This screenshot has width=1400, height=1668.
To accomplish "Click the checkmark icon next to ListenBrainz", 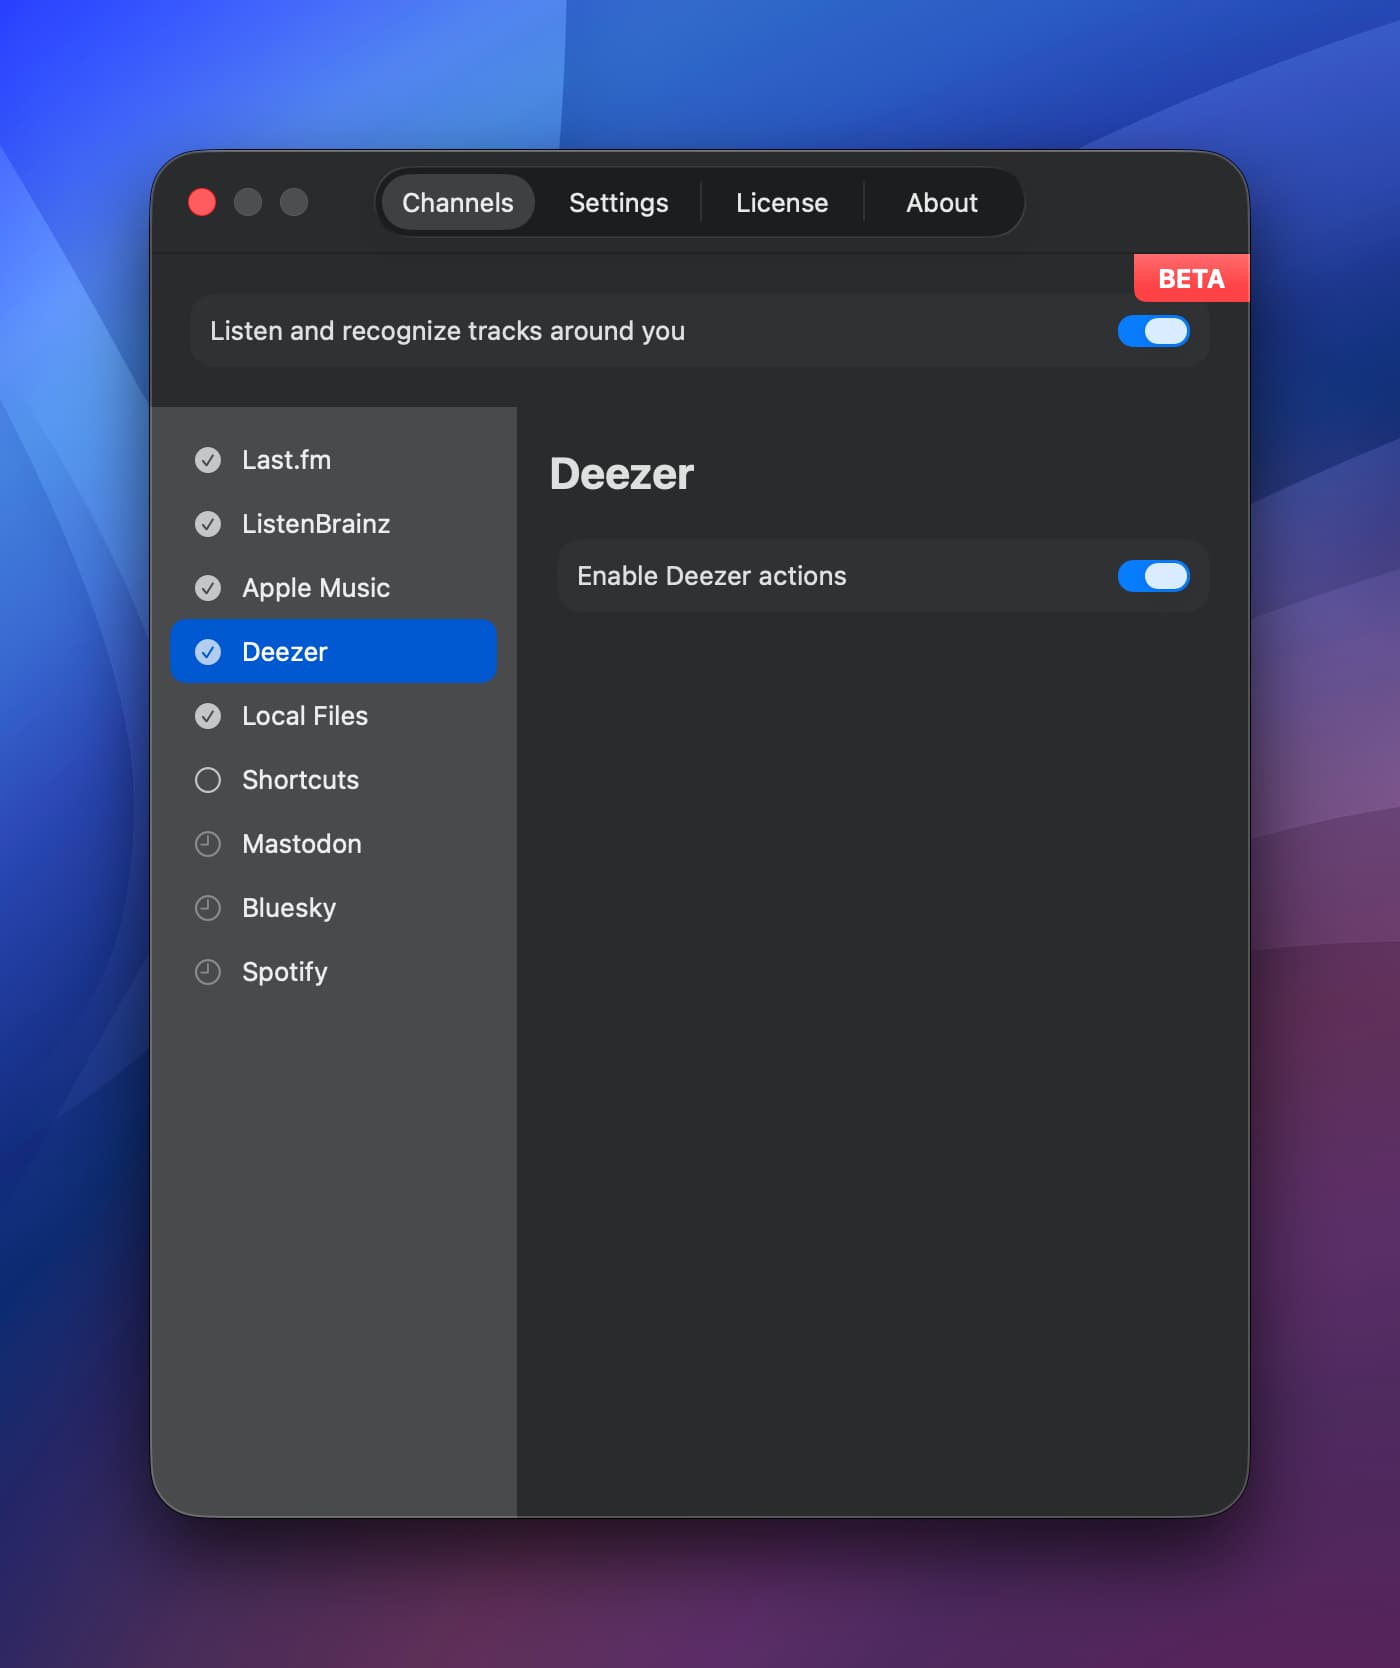I will pyautogui.click(x=208, y=524).
